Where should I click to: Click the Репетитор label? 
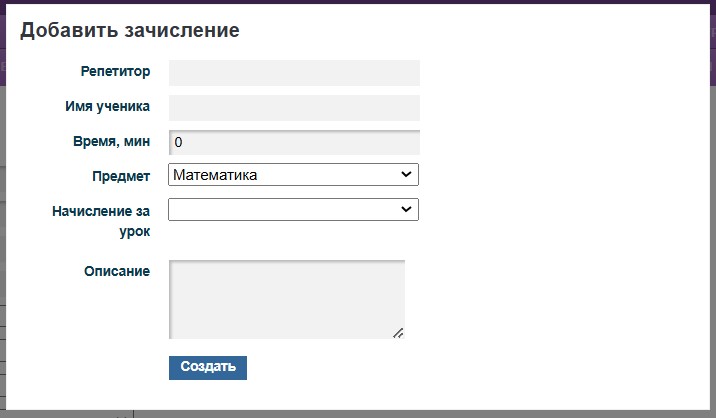(x=115, y=72)
